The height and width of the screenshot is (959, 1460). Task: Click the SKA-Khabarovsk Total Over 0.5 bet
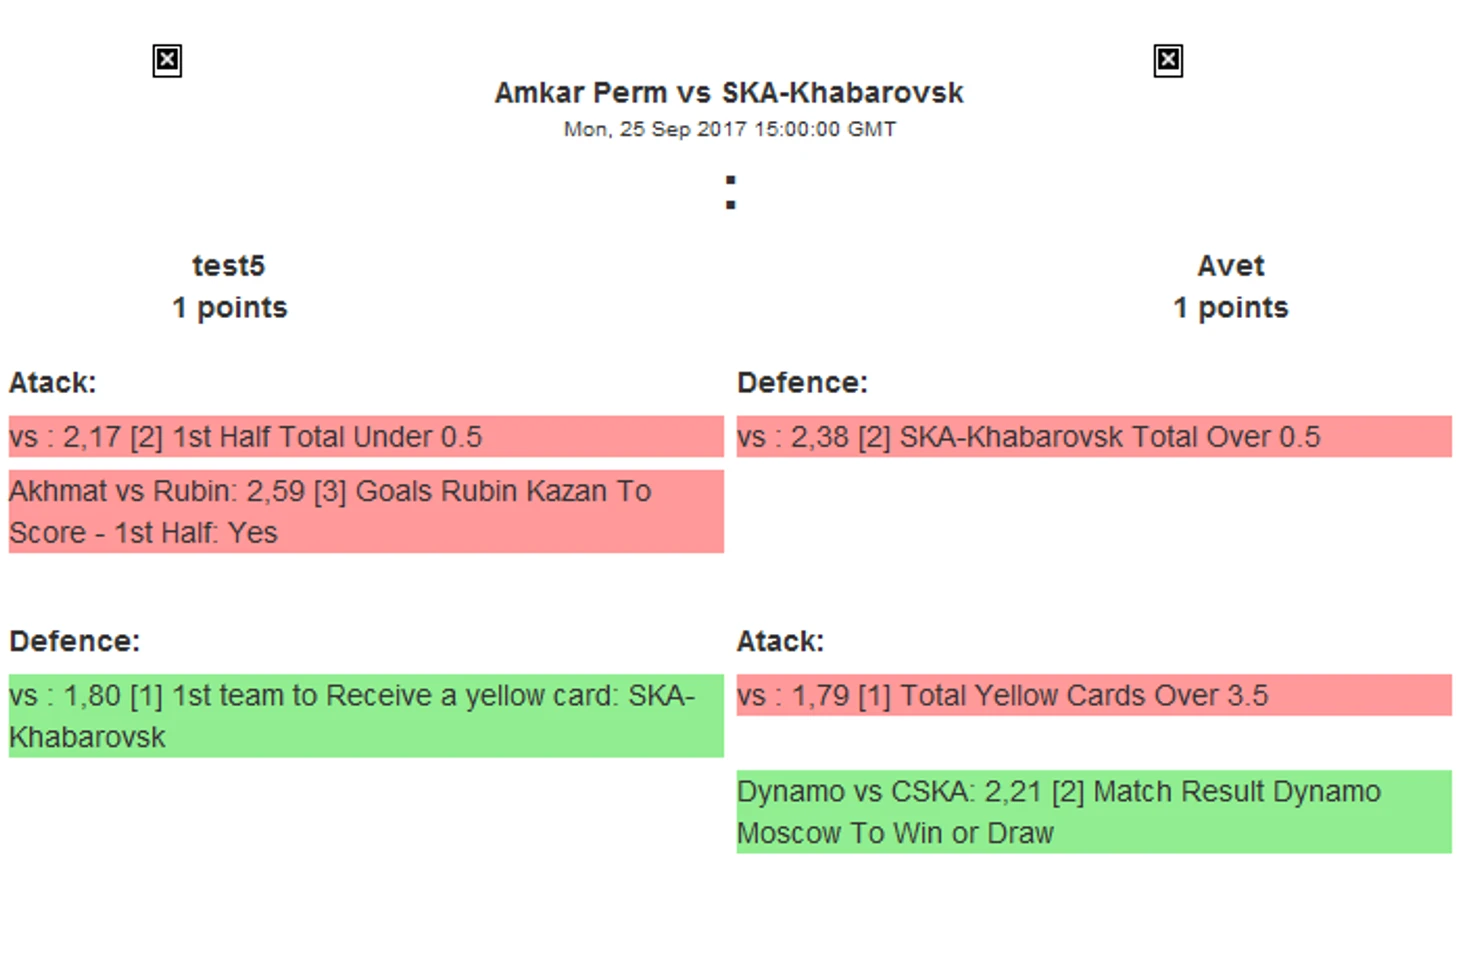1094,437
